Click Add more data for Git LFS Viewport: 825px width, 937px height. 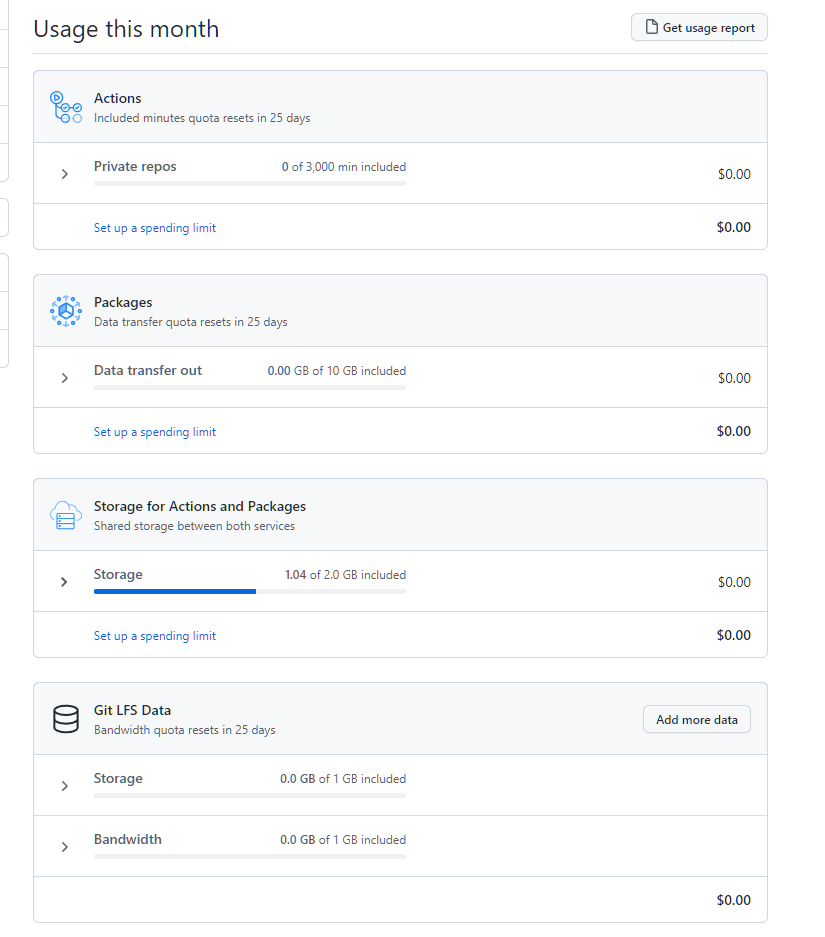pyautogui.click(x=696, y=719)
